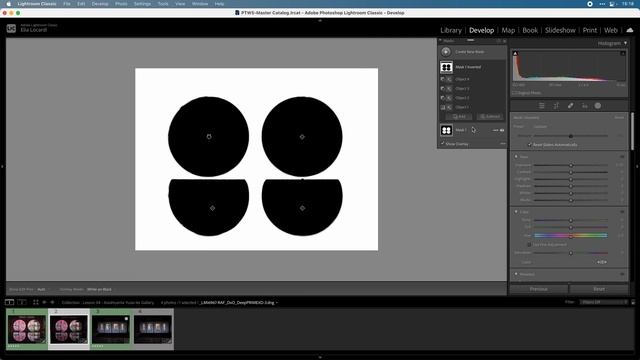Toggle Reset Sliders Automatically checkbox
The height and width of the screenshot is (360, 640).
tap(530, 144)
